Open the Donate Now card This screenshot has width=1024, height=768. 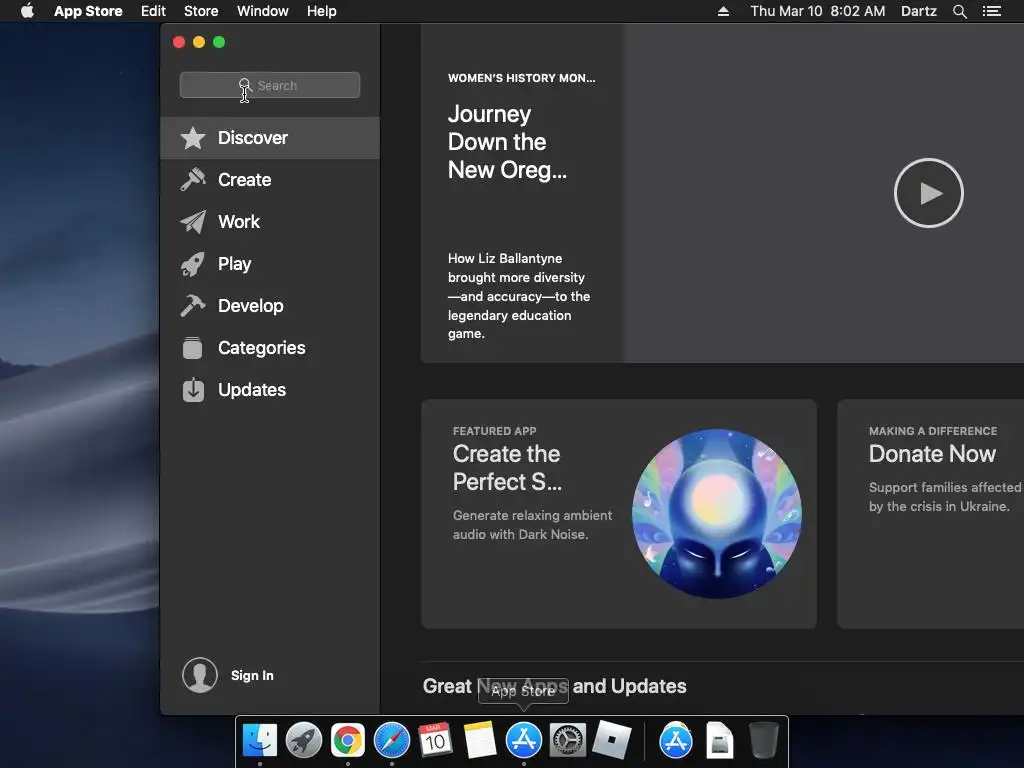tap(931, 514)
